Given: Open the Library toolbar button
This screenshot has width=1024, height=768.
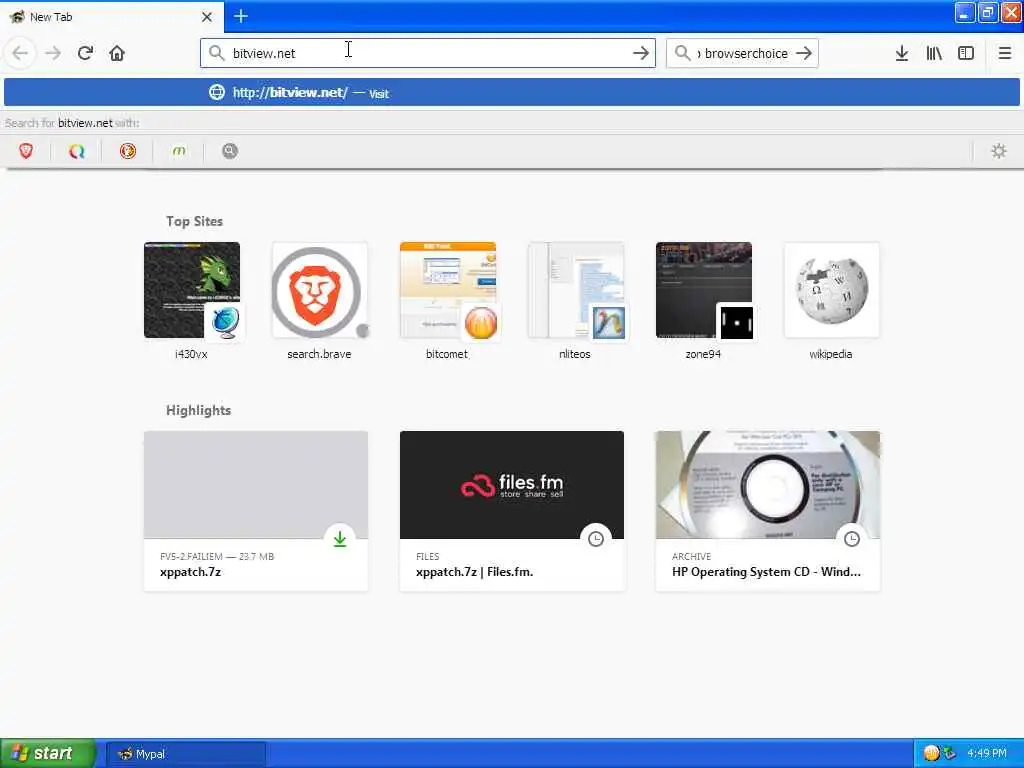Looking at the screenshot, I should tap(934, 53).
